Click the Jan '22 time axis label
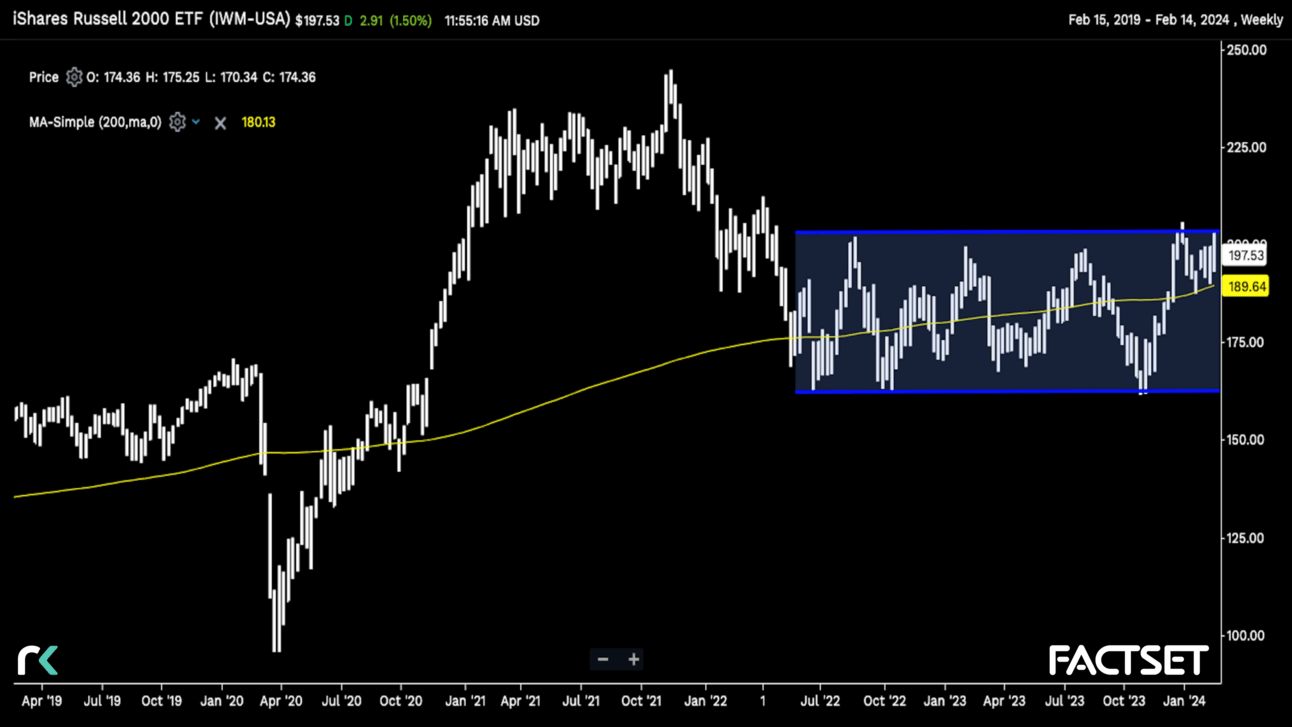Image resolution: width=1292 pixels, height=727 pixels. (x=706, y=701)
